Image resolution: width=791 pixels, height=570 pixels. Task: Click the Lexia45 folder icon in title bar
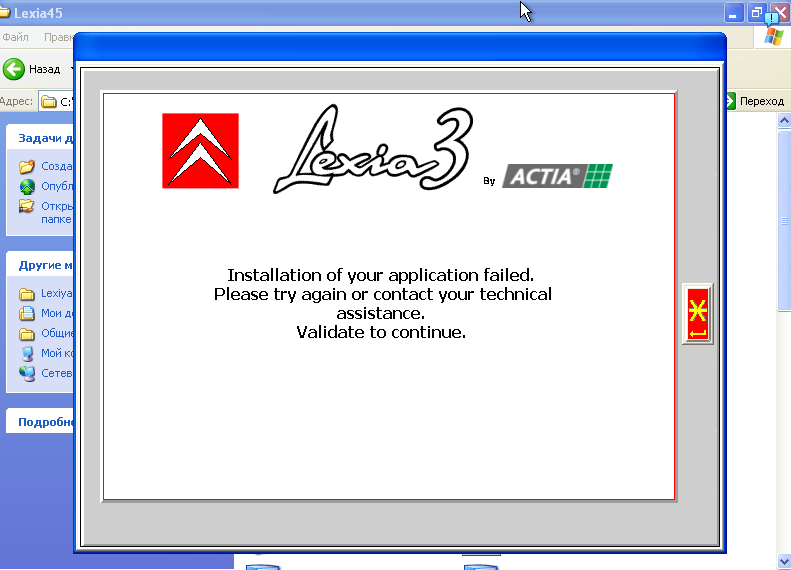click(5, 12)
